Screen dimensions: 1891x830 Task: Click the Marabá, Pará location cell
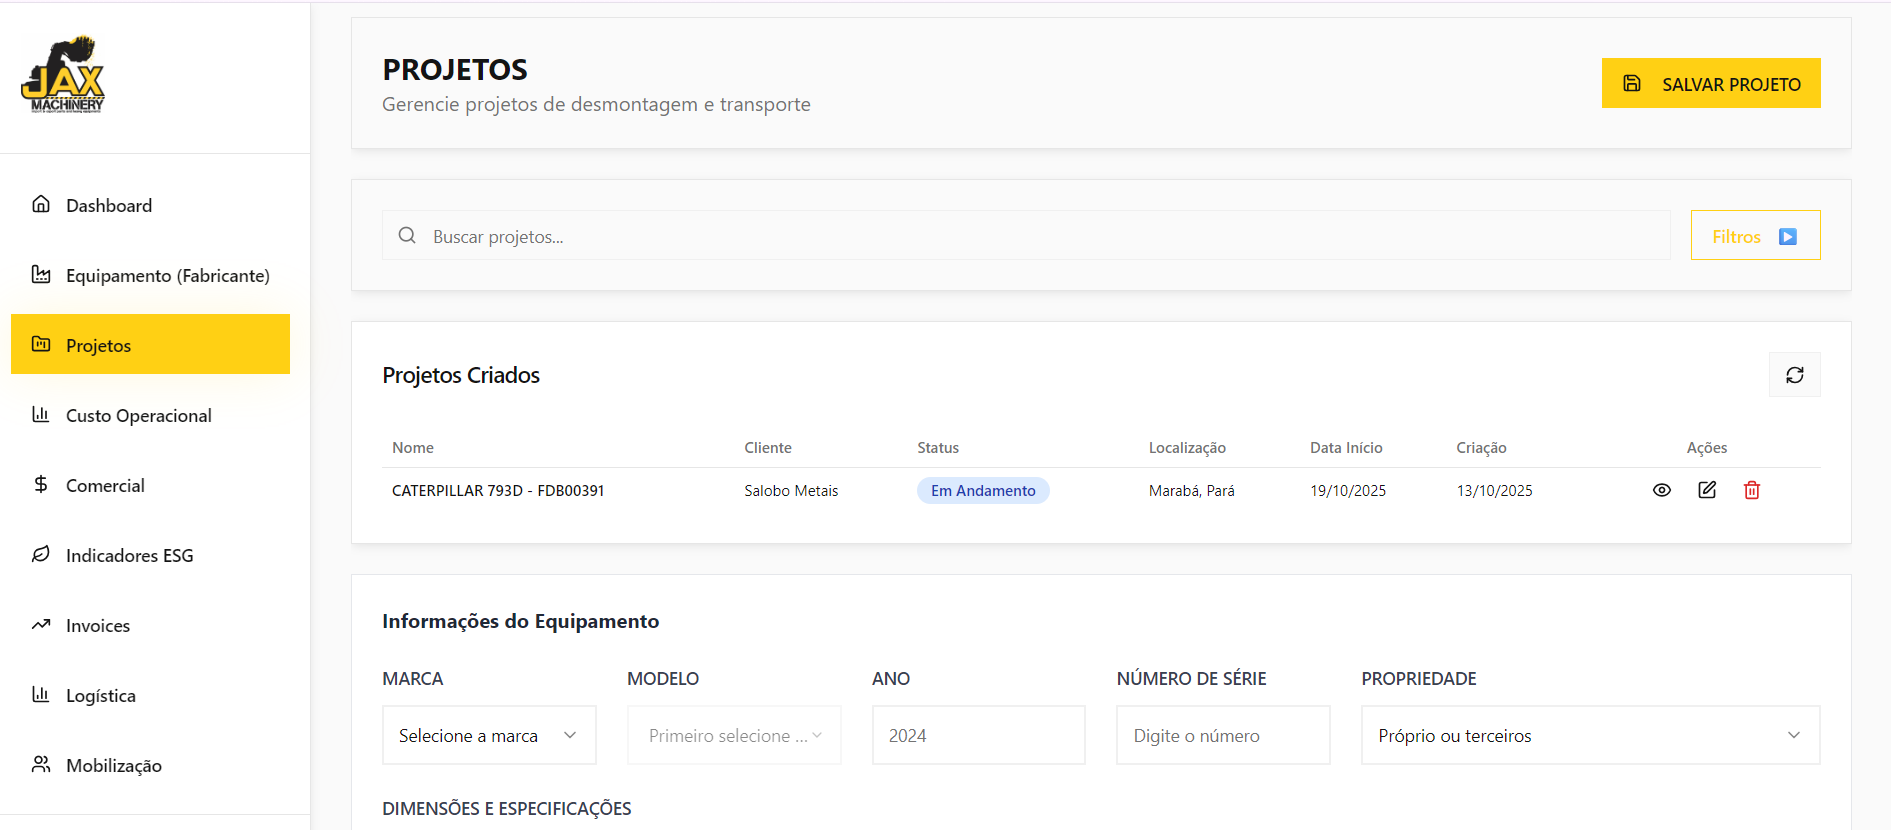[x=1192, y=490]
